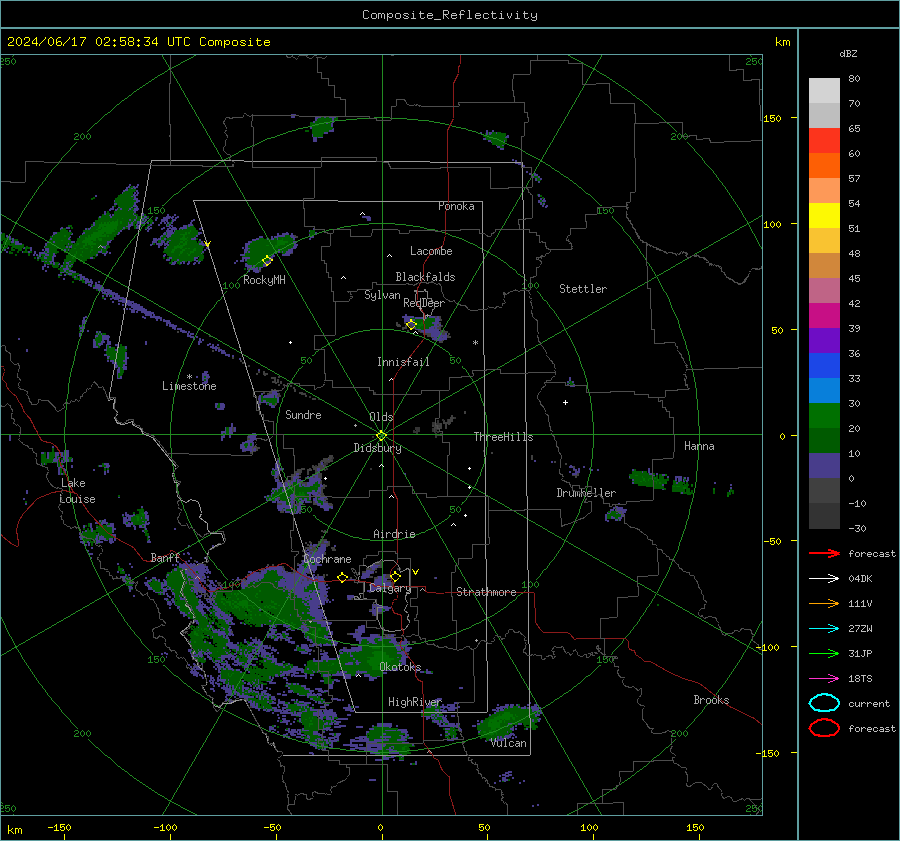The height and width of the screenshot is (841, 900).
Task: Click the current legend text
Action: pyautogui.click(x=869, y=703)
